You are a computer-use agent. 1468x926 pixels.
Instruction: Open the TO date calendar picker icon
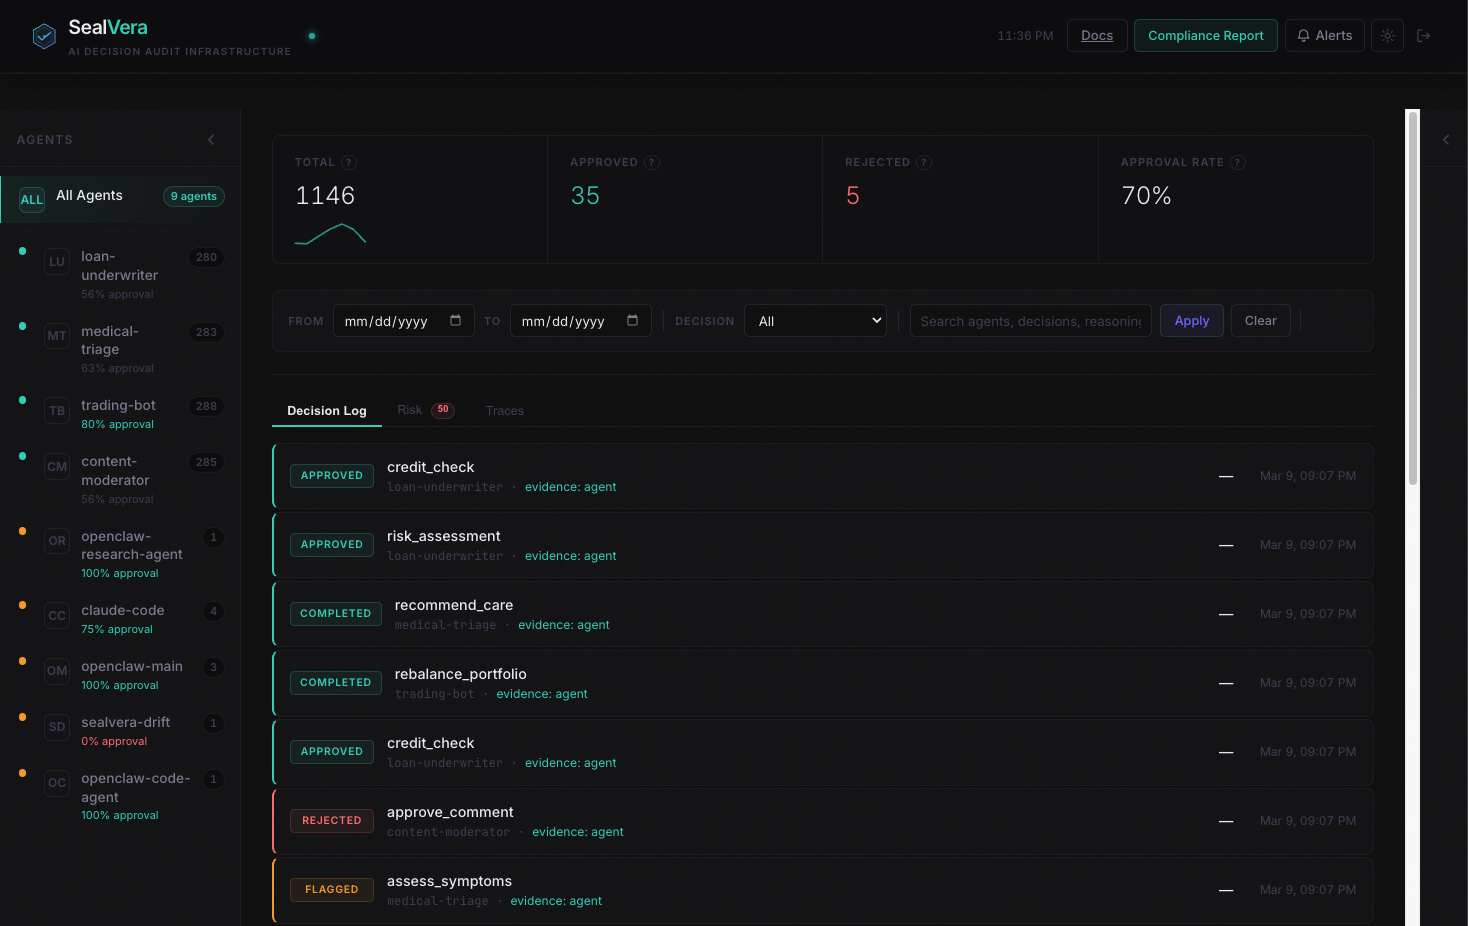coord(632,320)
